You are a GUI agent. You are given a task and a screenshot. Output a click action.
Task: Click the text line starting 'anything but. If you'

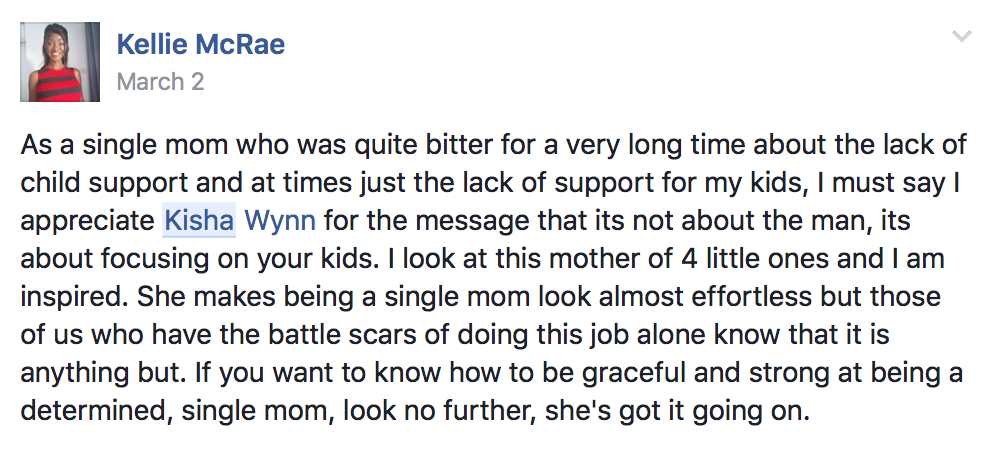click(492, 373)
